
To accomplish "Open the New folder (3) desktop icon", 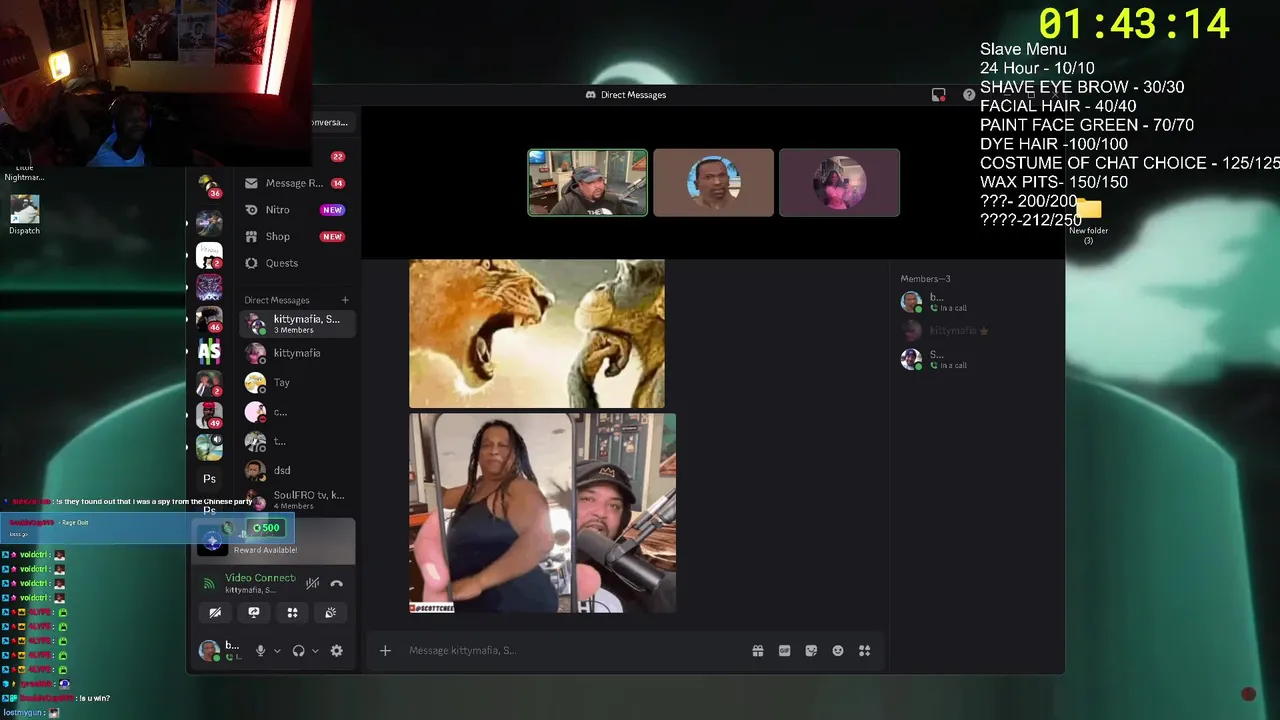I will [x=1088, y=221].
